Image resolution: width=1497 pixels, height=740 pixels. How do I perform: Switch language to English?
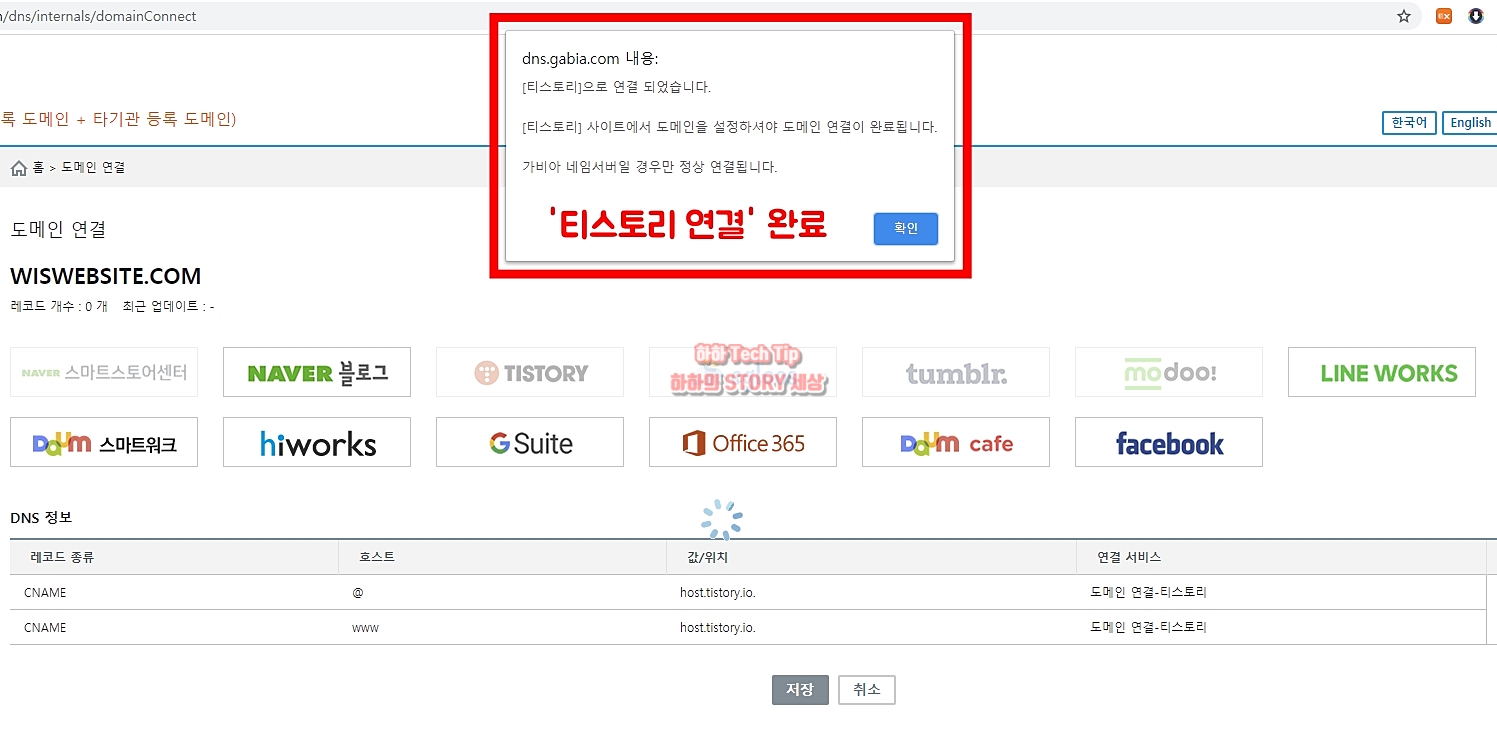1470,122
